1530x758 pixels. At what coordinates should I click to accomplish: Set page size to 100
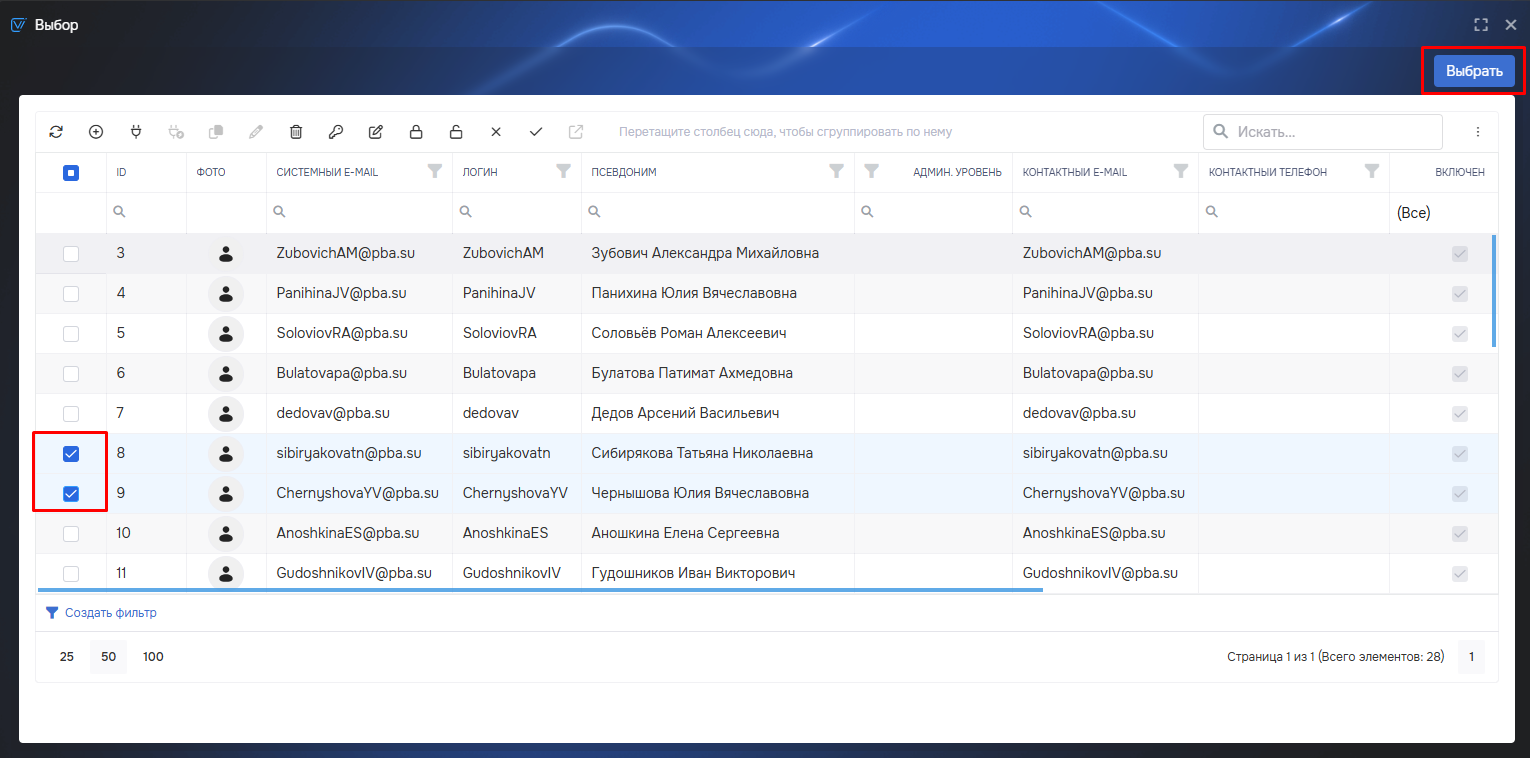153,657
